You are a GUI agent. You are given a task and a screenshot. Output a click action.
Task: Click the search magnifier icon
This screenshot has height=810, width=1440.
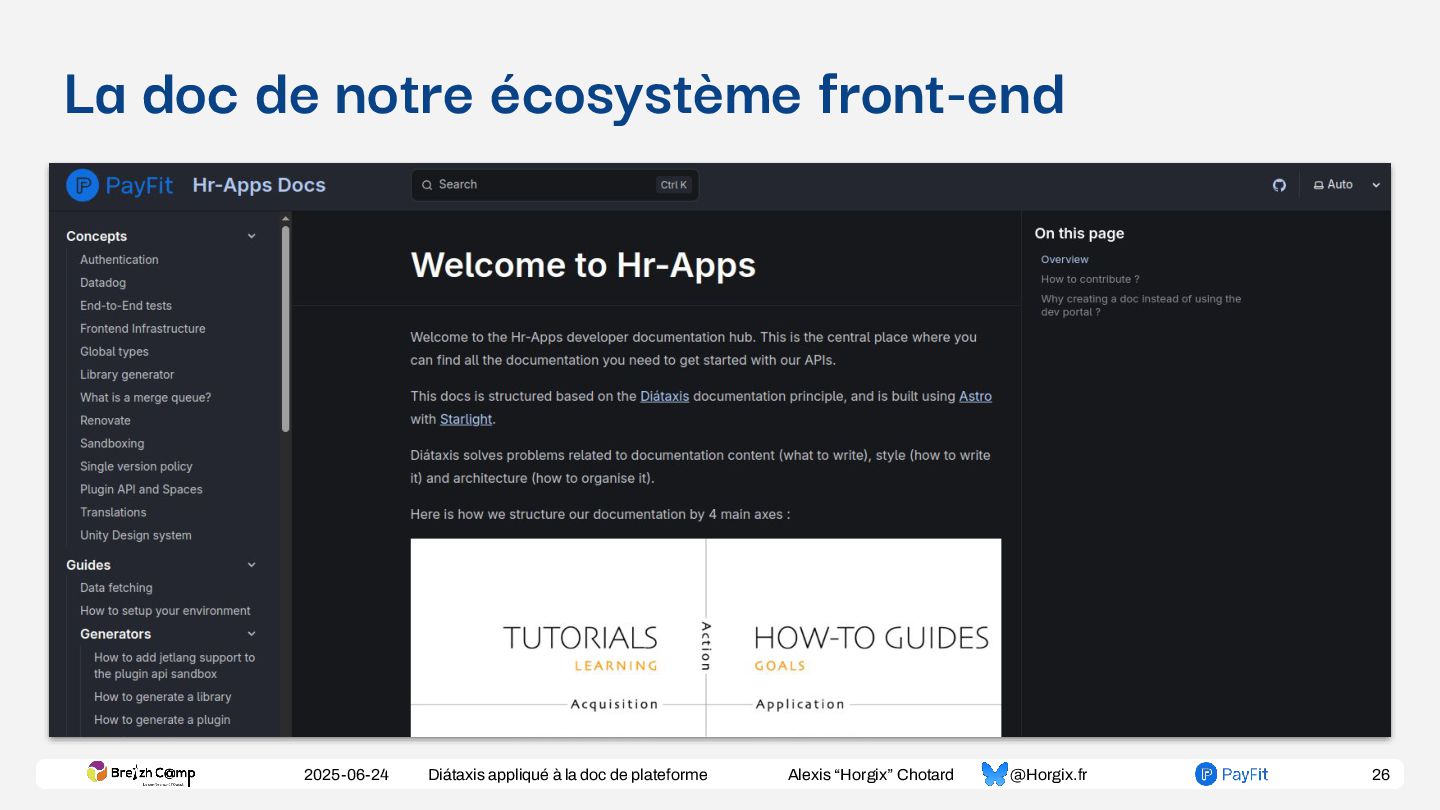(427, 185)
